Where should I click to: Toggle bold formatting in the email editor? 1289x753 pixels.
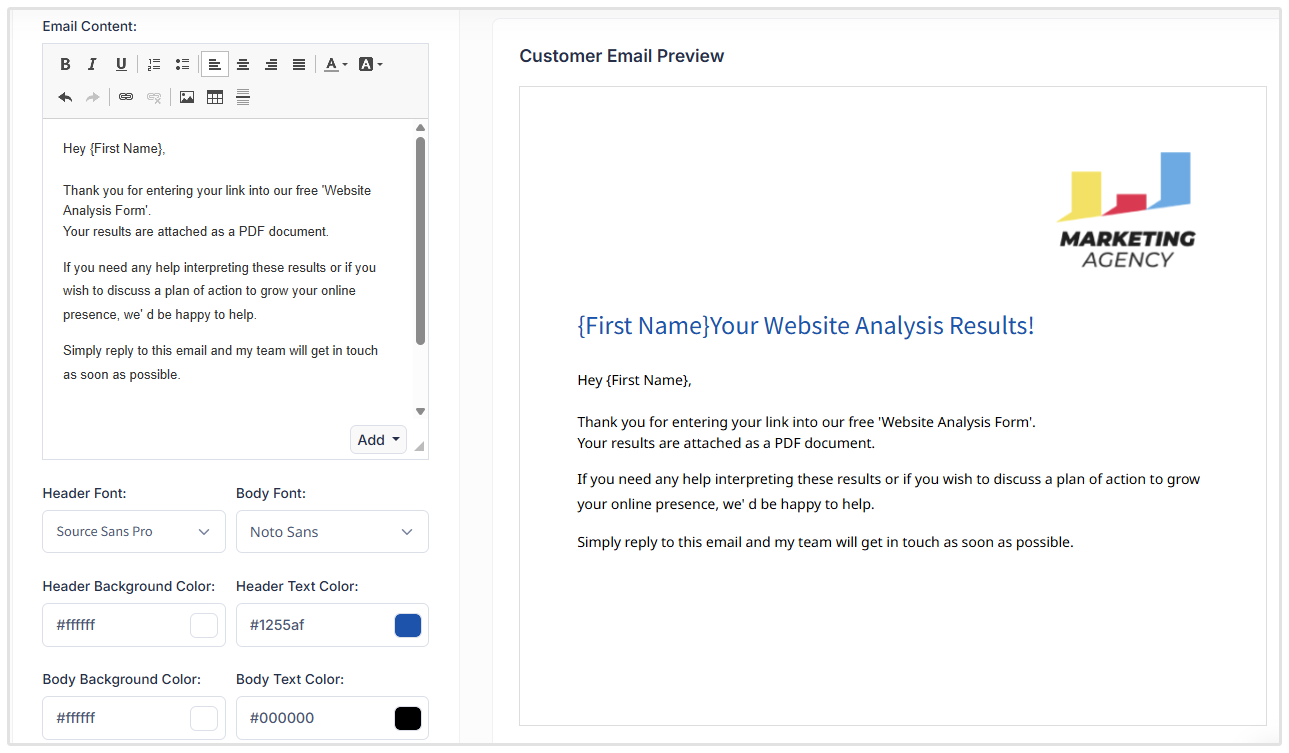(65, 64)
